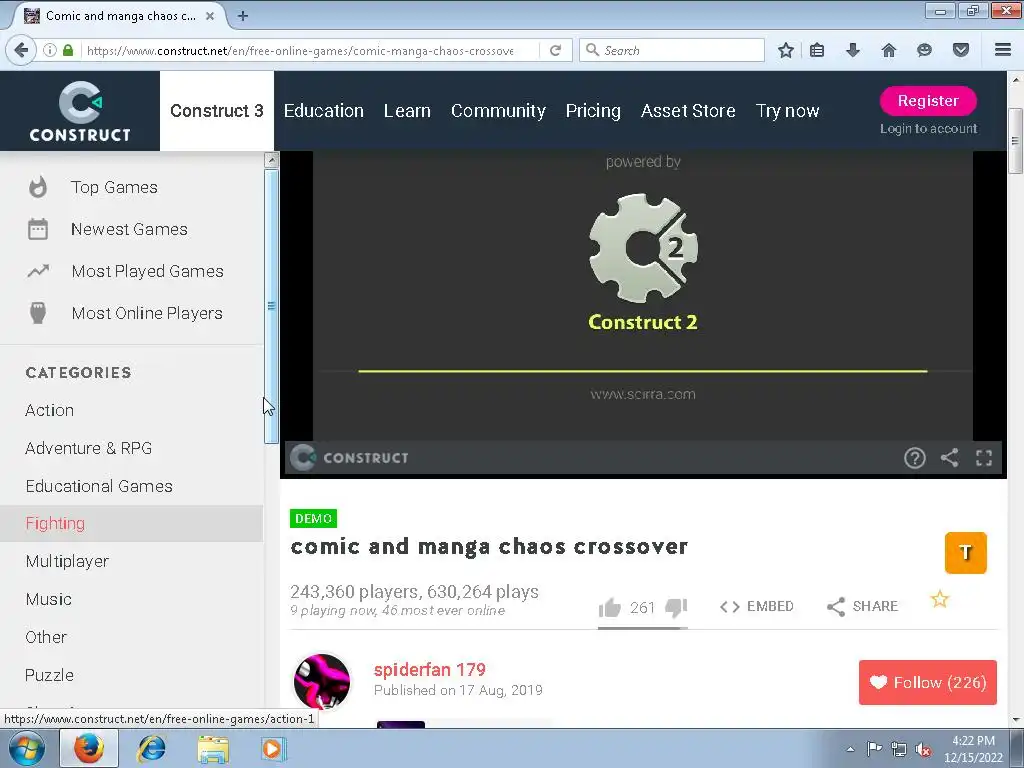Screen dimensions: 1024x768
Task: Open the bookmarks list icon in the toolbar
Action: 817,50
